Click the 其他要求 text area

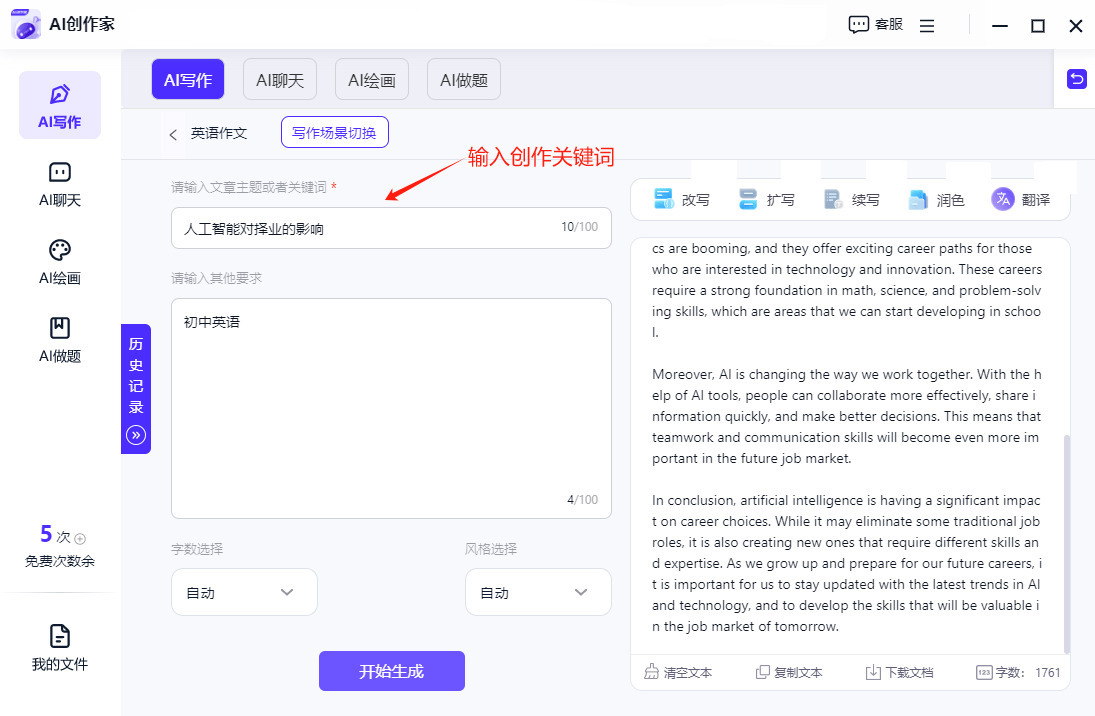391,409
